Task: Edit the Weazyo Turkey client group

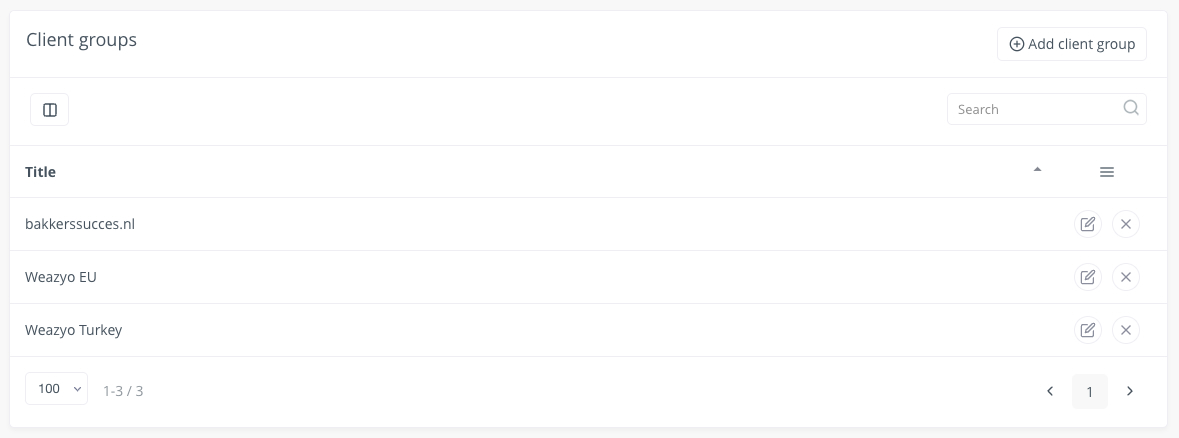Action: (x=1087, y=329)
